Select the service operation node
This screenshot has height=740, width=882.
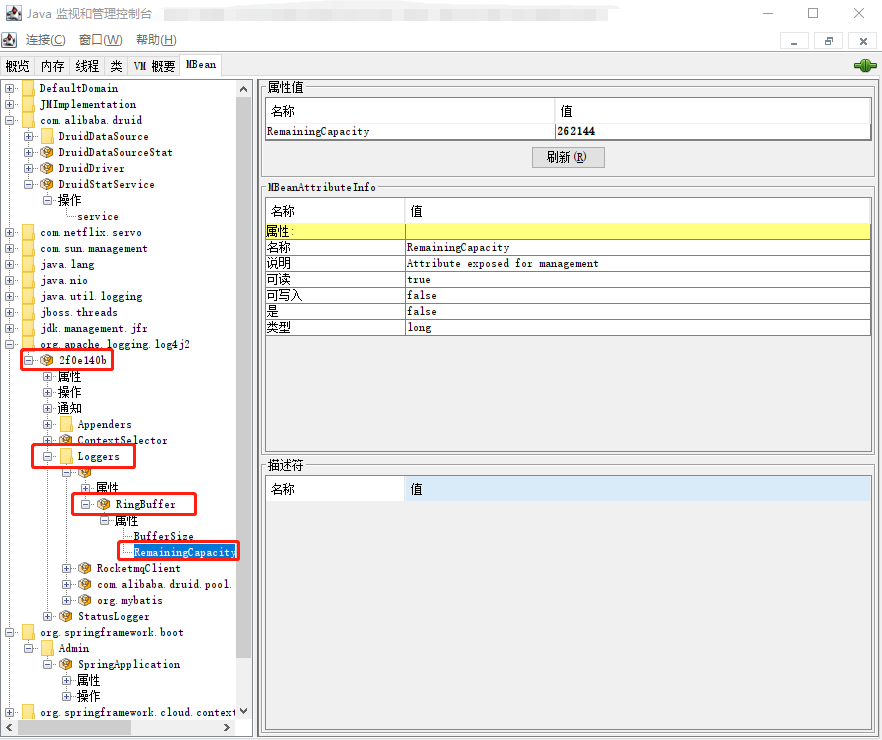coord(98,216)
